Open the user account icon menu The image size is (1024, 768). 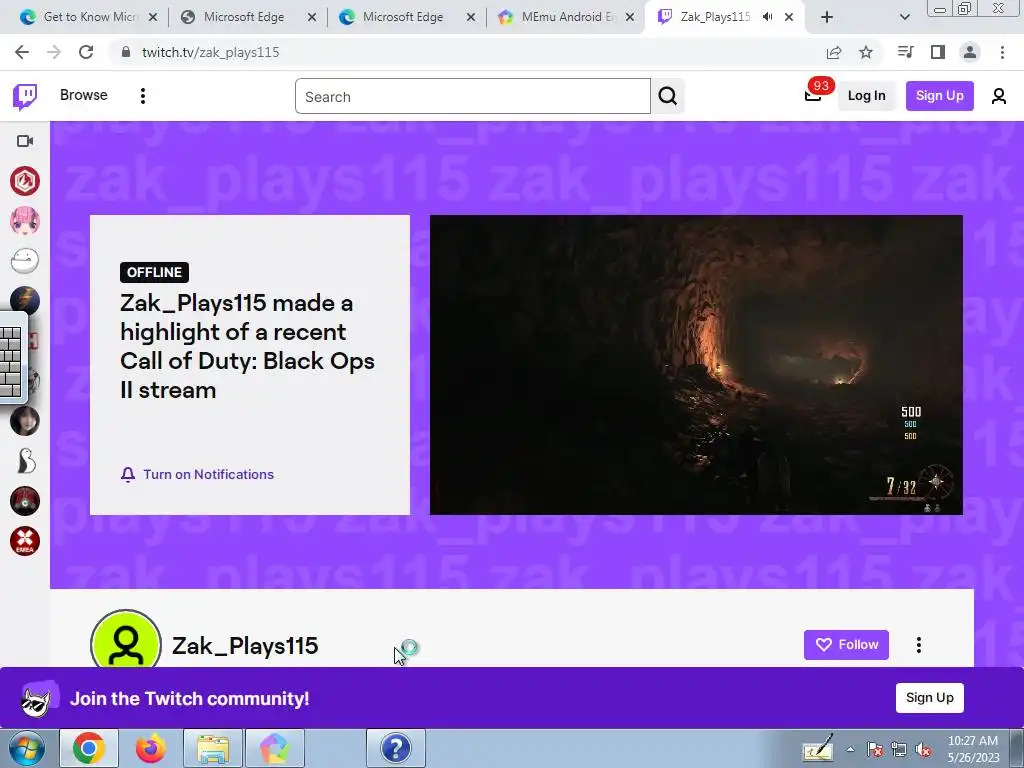pyautogui.click(x=998, y=96)
